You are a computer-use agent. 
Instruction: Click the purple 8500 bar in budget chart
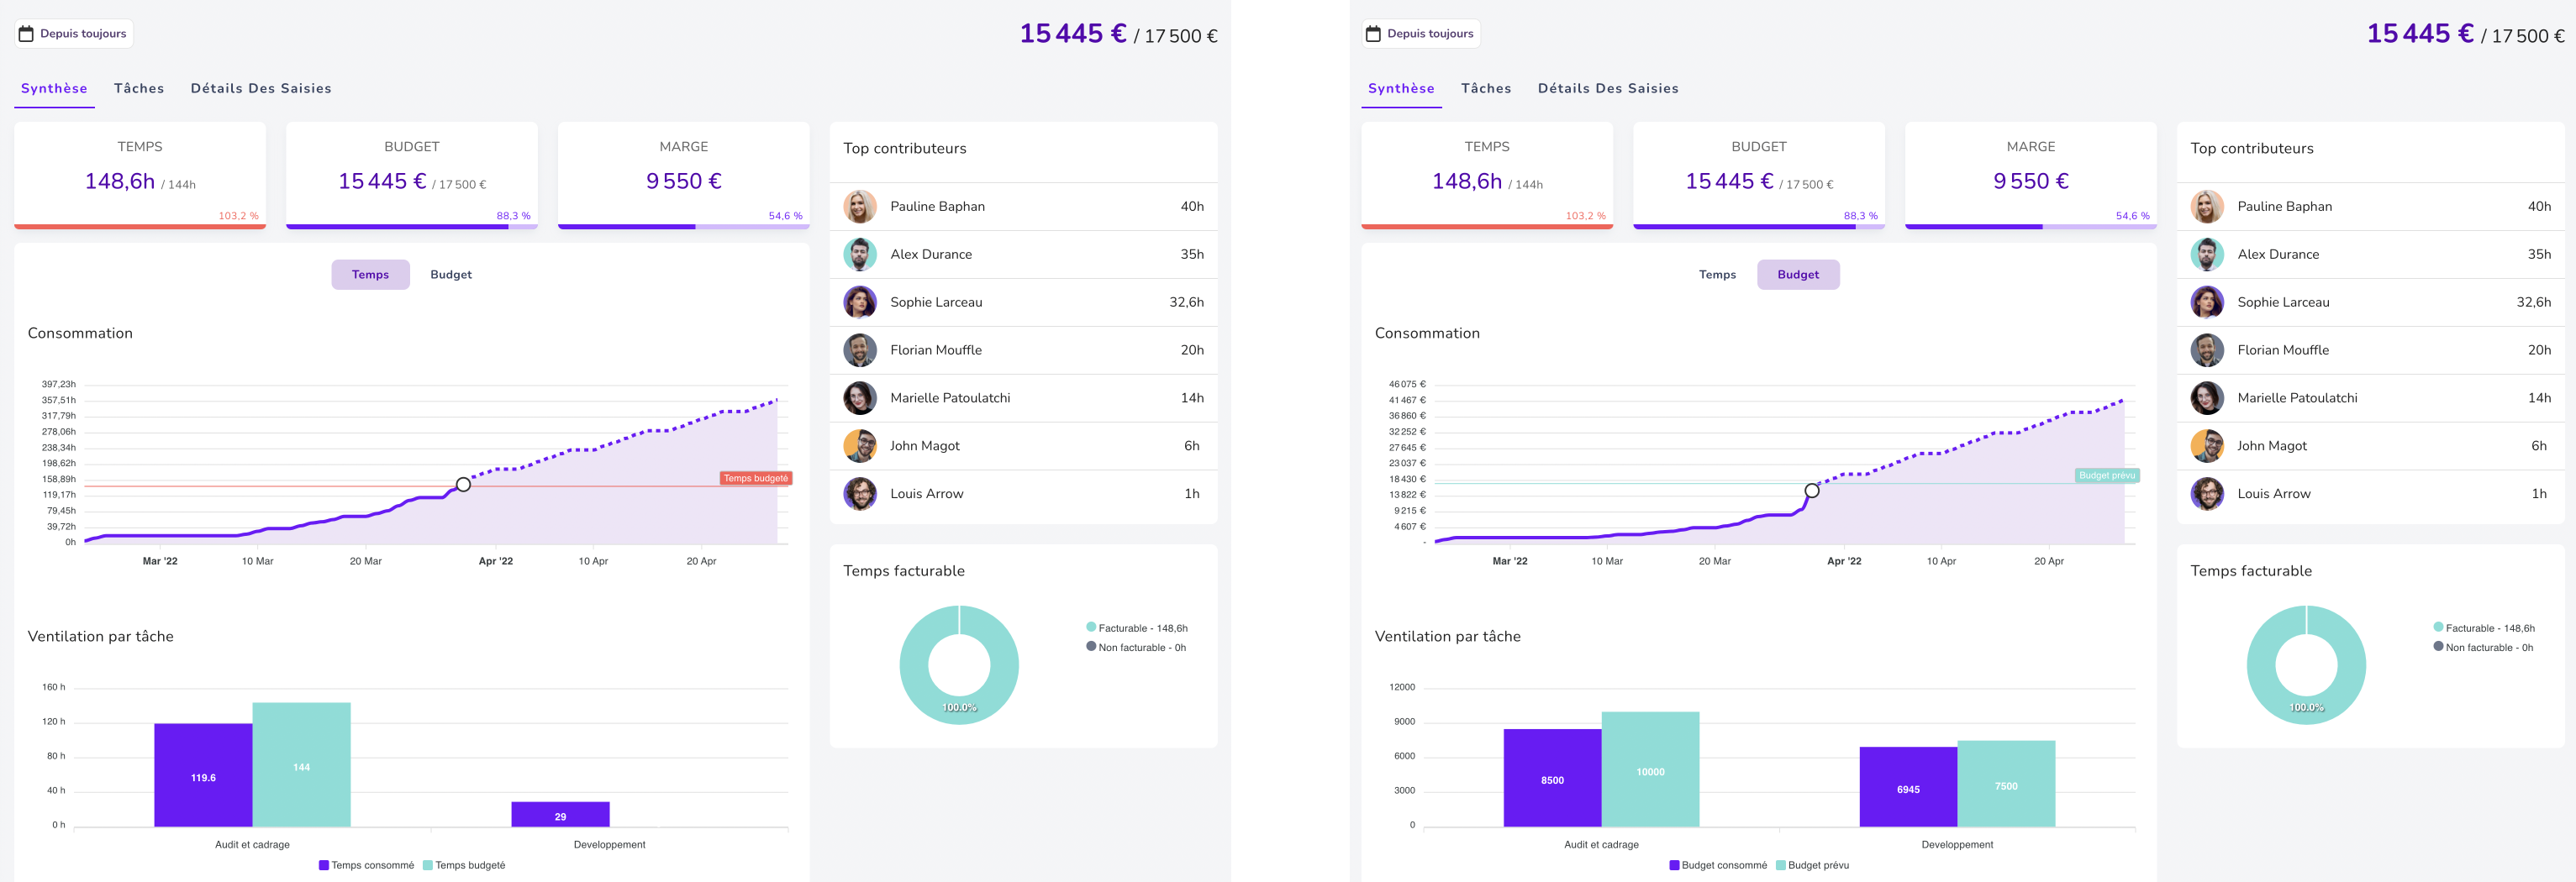[1552, 778]
